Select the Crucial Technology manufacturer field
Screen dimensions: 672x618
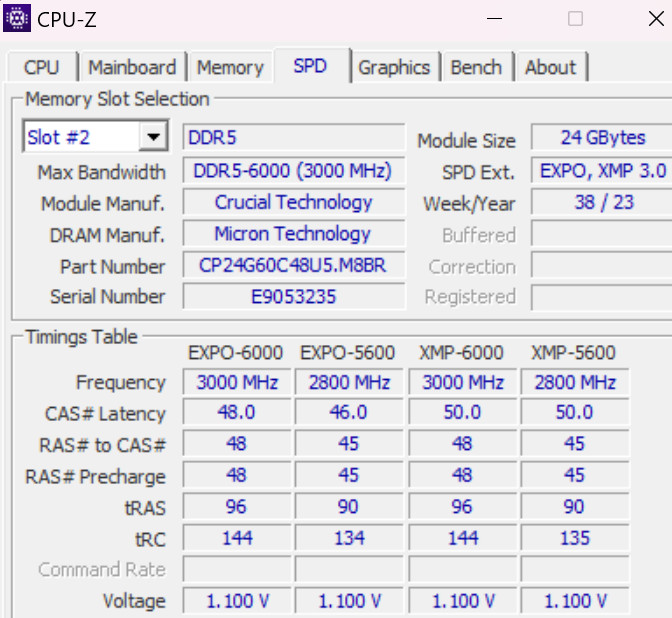click(294, 202)
